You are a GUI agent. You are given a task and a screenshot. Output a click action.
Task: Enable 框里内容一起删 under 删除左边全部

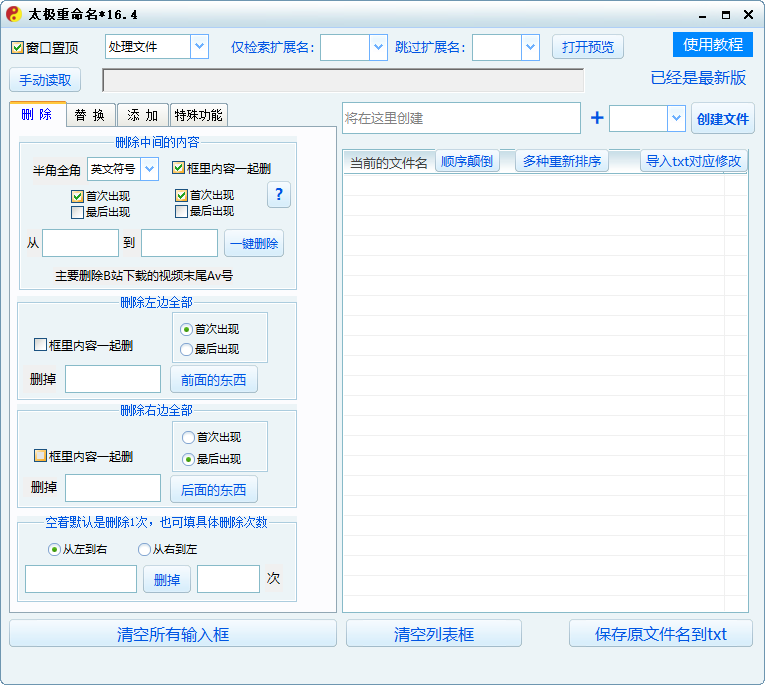41,345
